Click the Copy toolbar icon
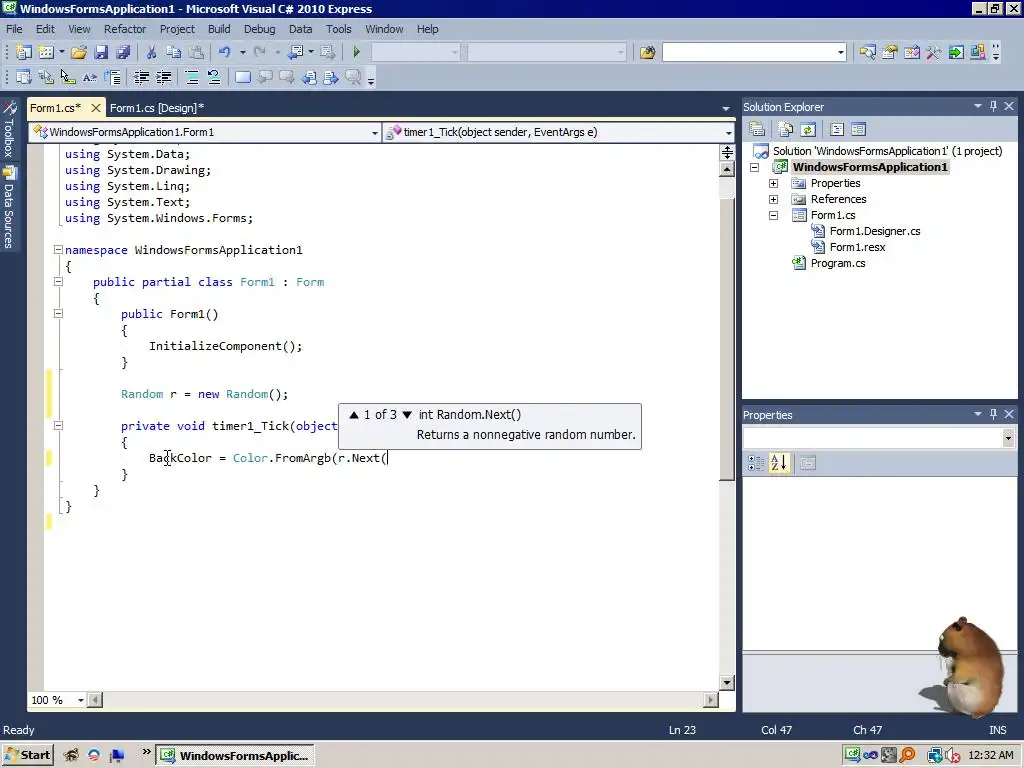 [174, 52]
